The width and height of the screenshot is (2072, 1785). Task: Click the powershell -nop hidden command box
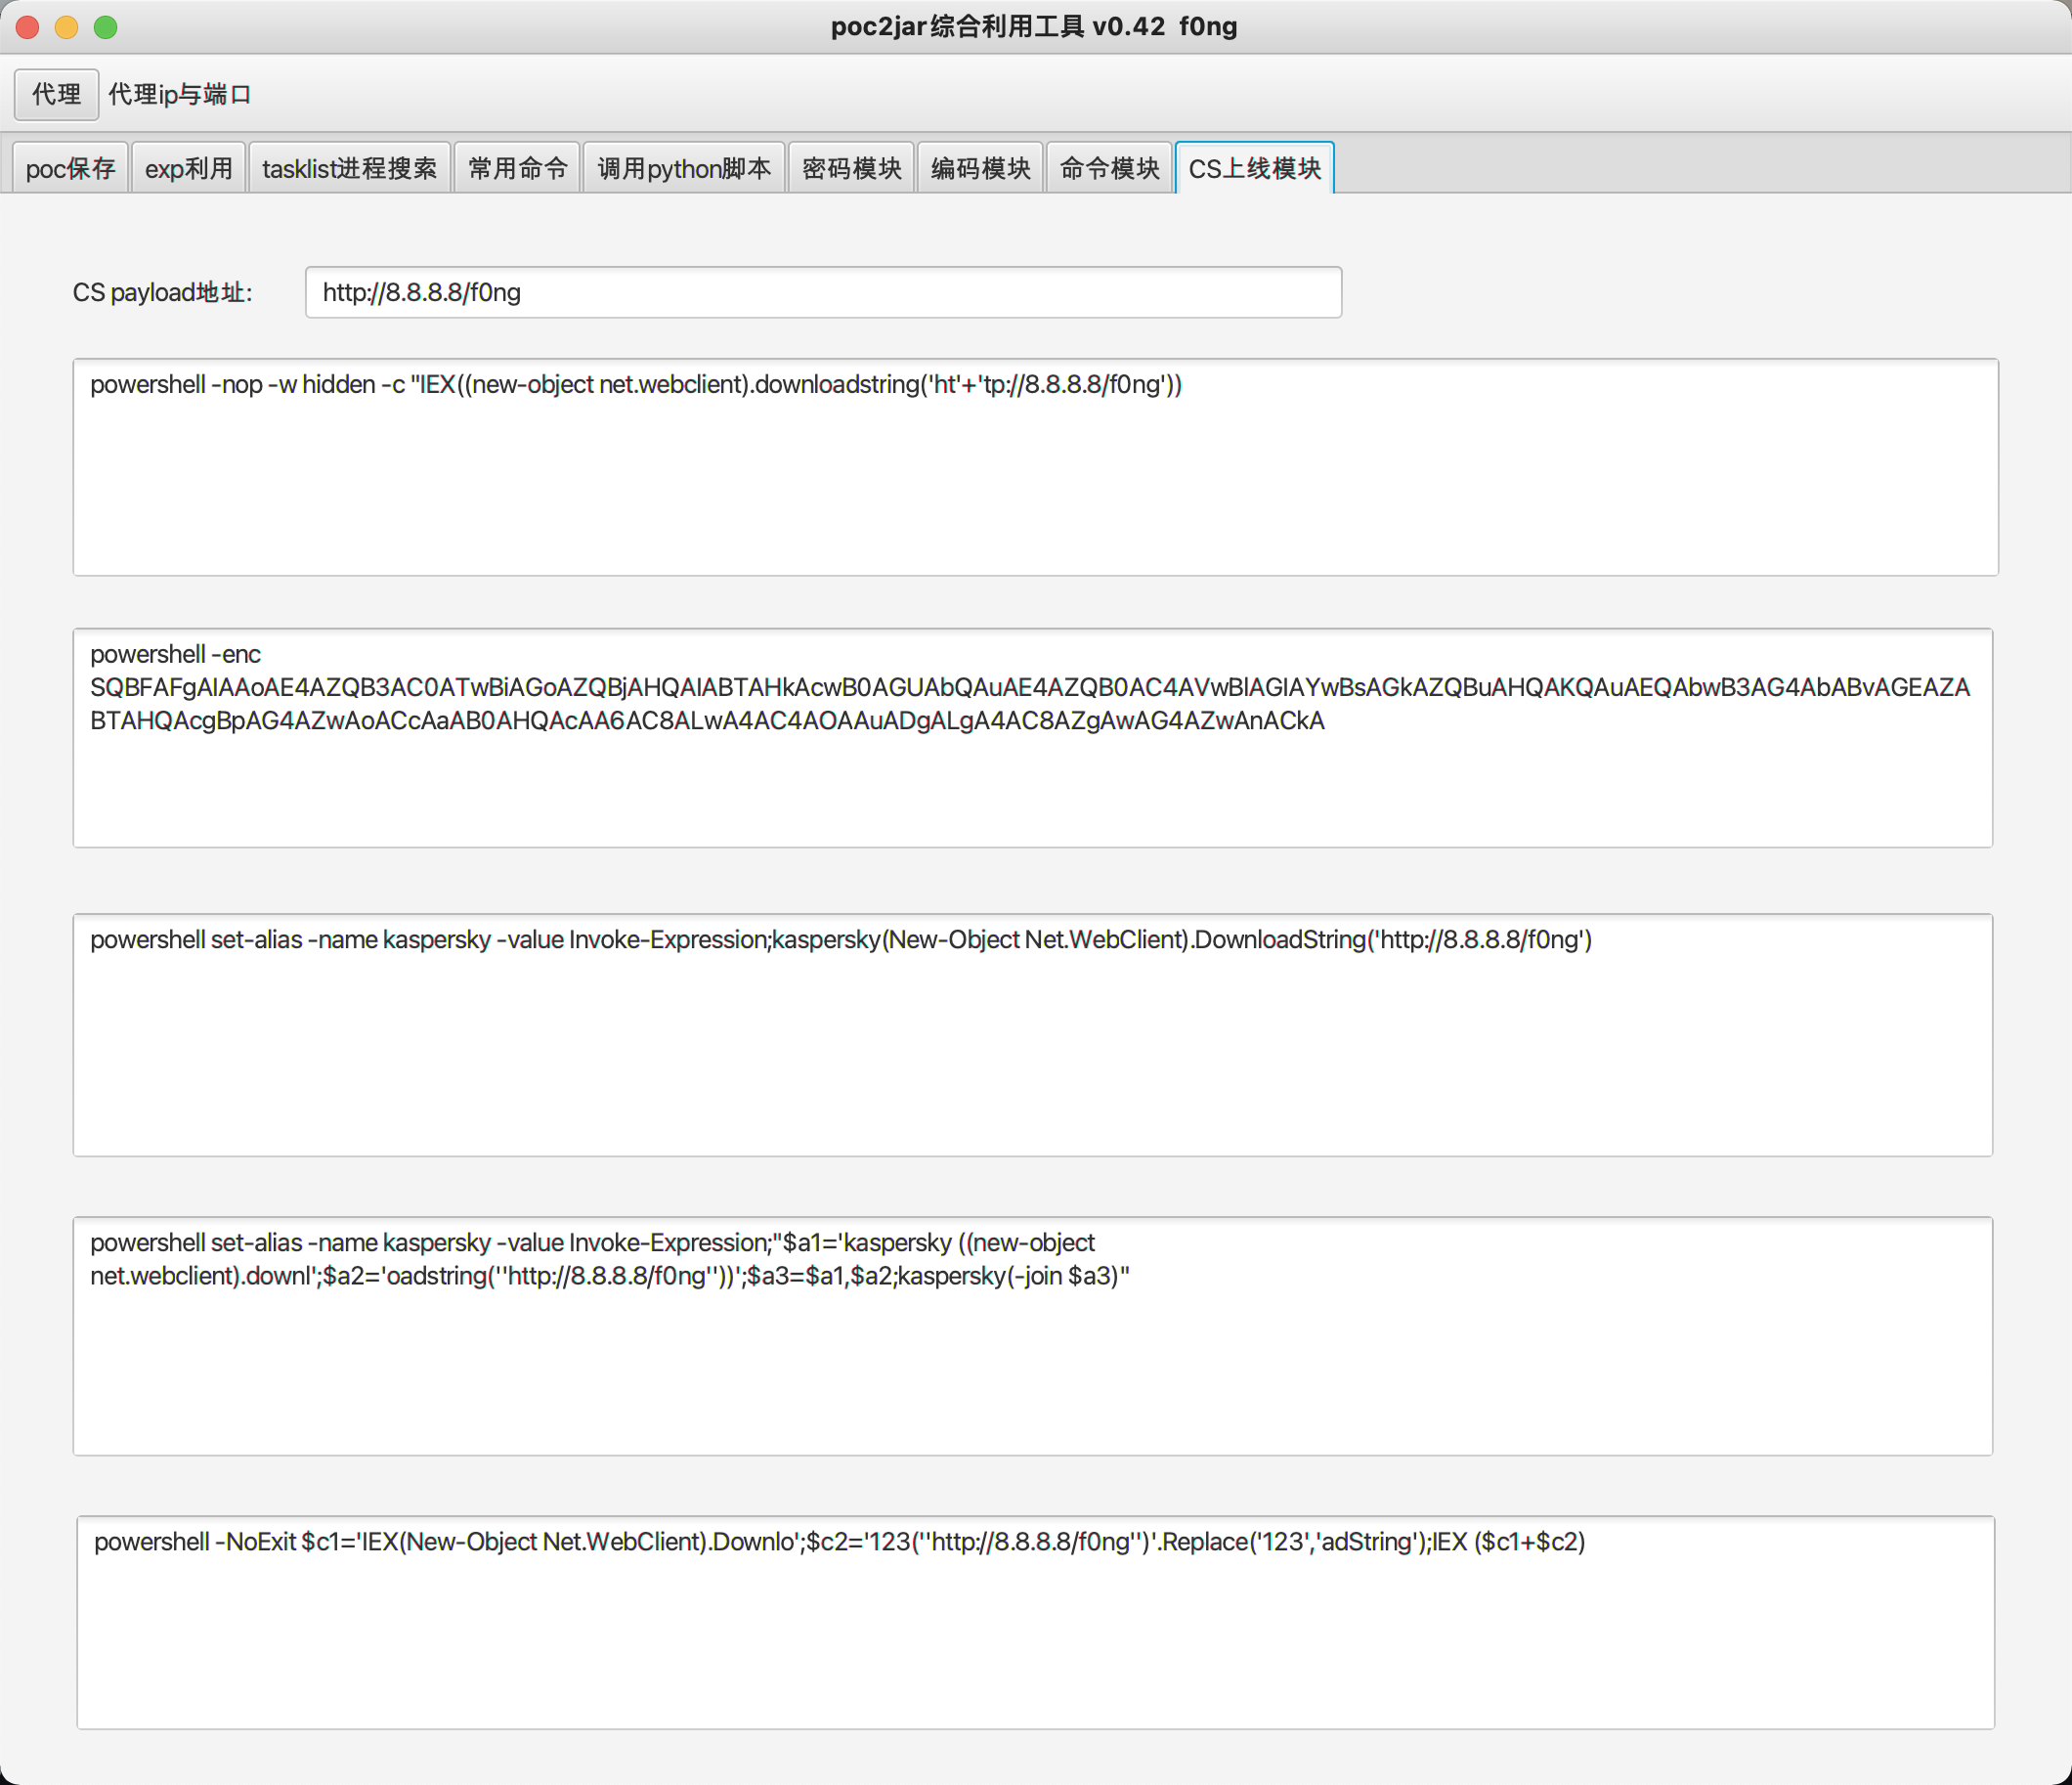point(1035,467)
